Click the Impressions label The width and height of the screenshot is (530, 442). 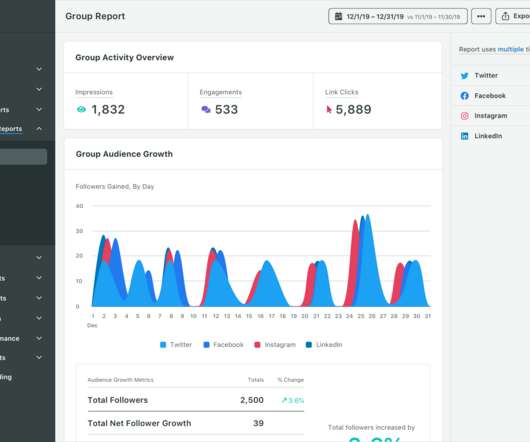(x=94, y=92)
